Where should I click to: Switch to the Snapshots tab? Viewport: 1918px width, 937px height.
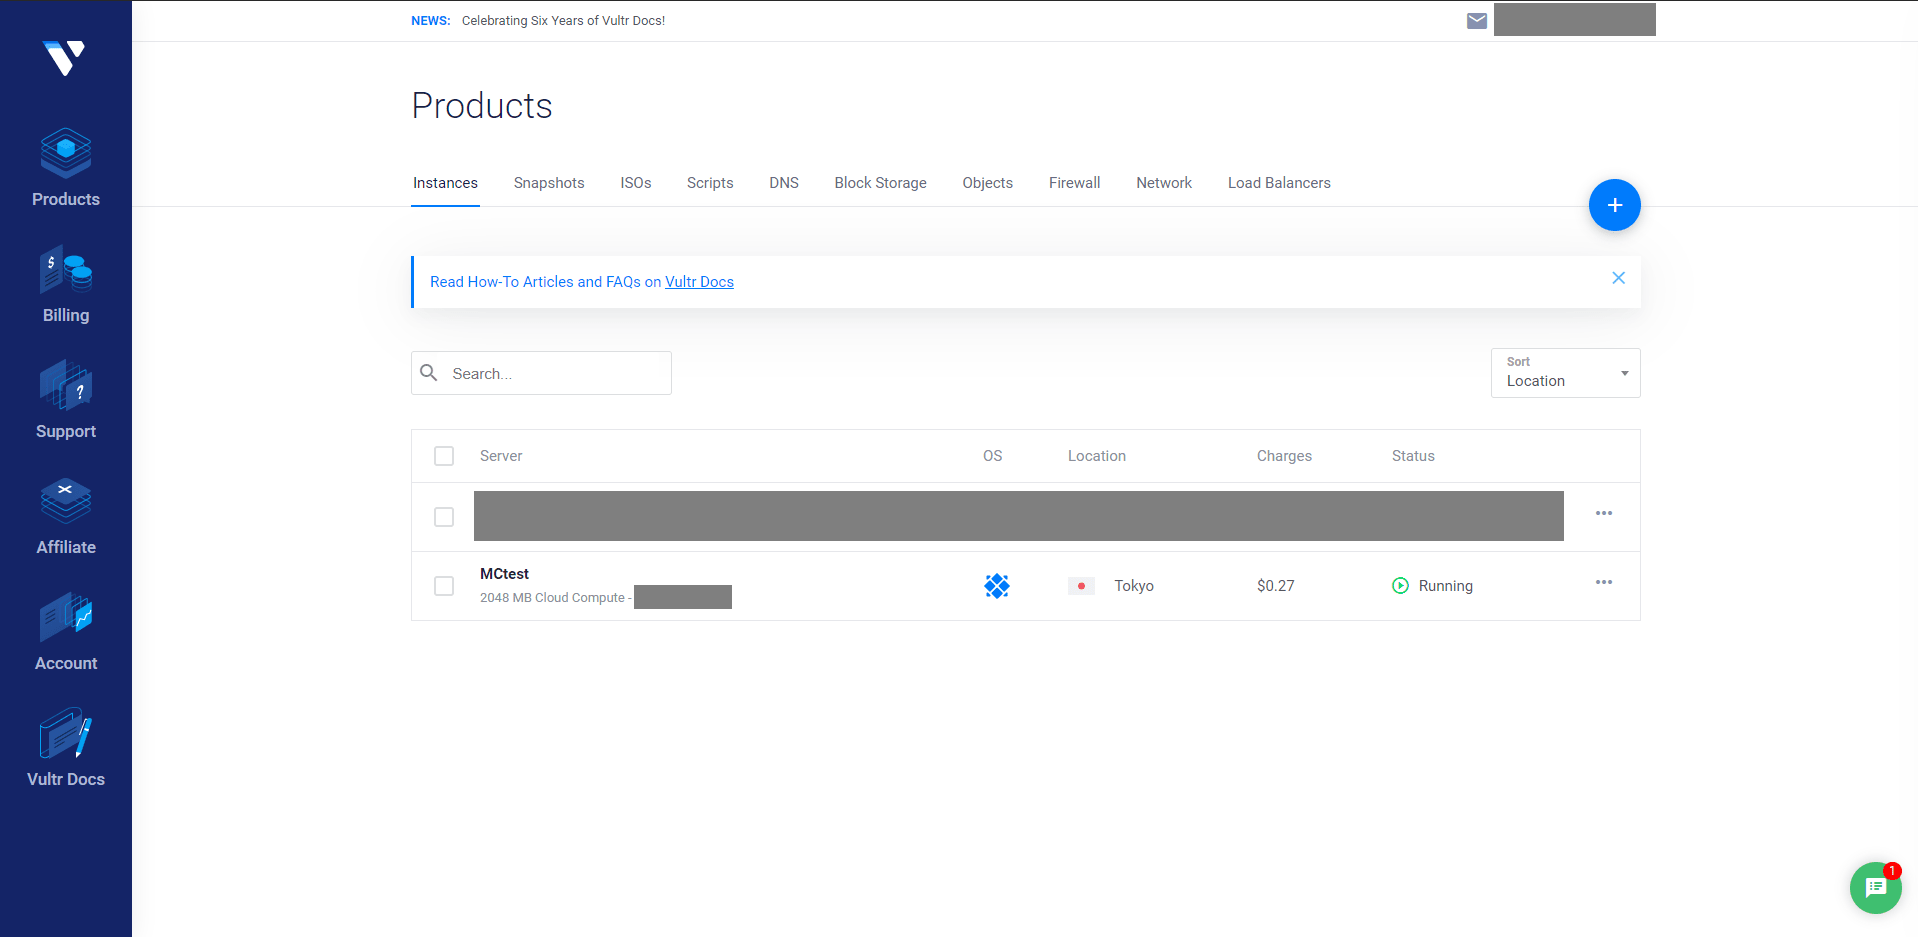[x=548, y=183]
